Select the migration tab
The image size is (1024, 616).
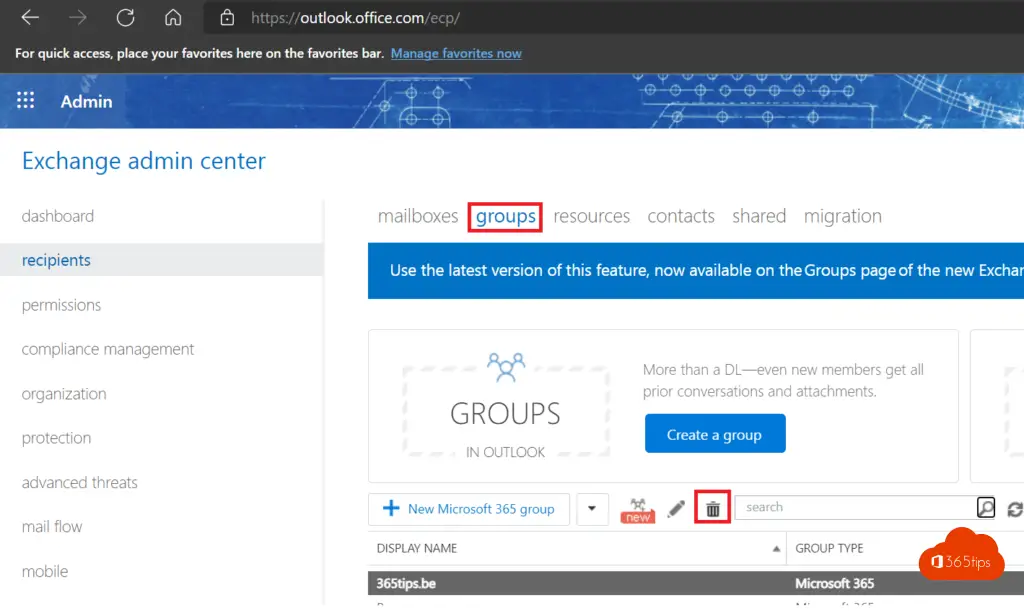tap(842, 216)
